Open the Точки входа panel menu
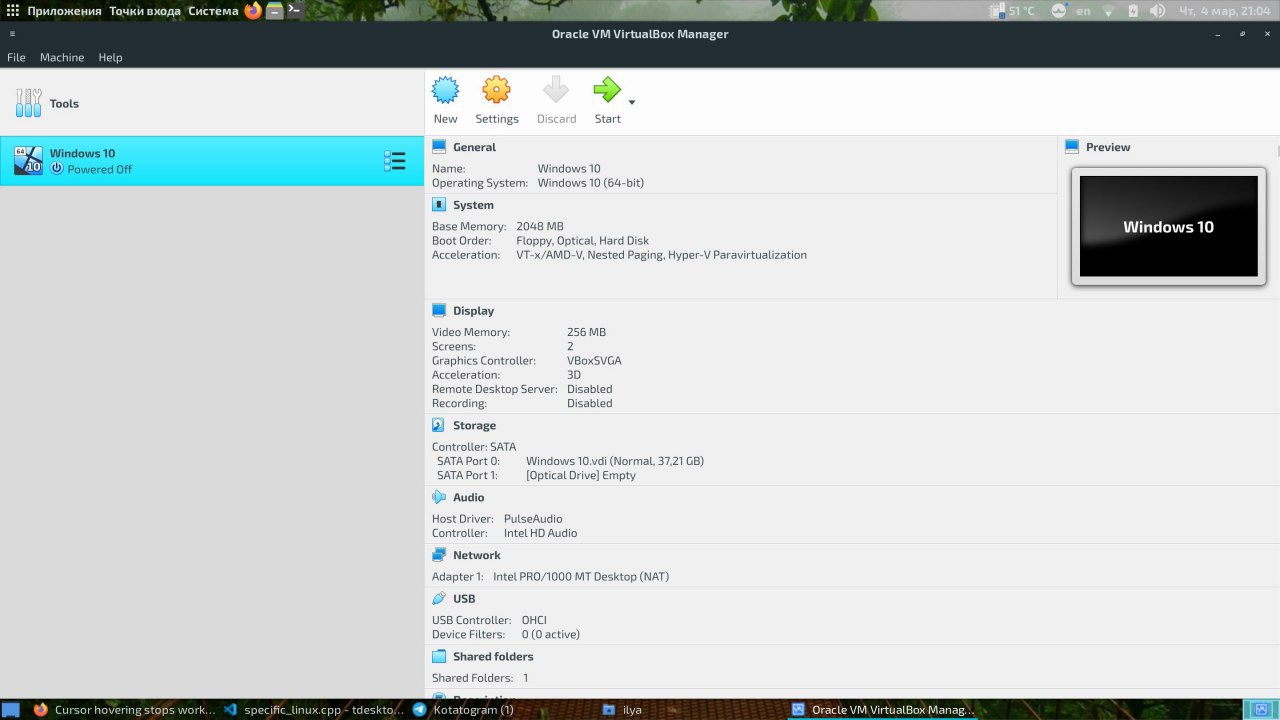The height and width of the screenshot is (720, 1280). coord(145,11)
